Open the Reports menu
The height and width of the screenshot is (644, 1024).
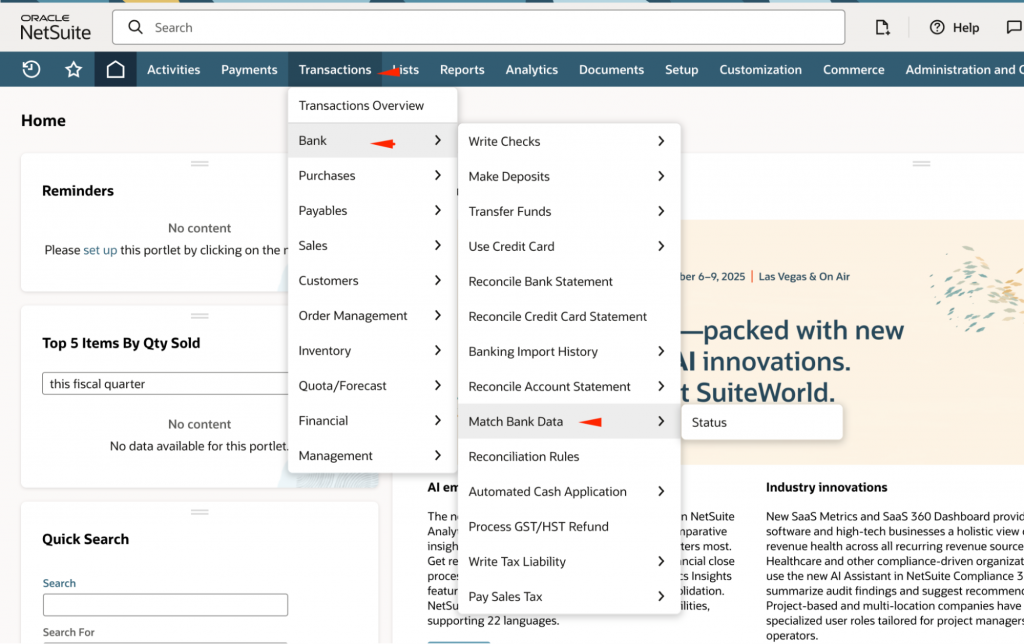click(462, 70)
